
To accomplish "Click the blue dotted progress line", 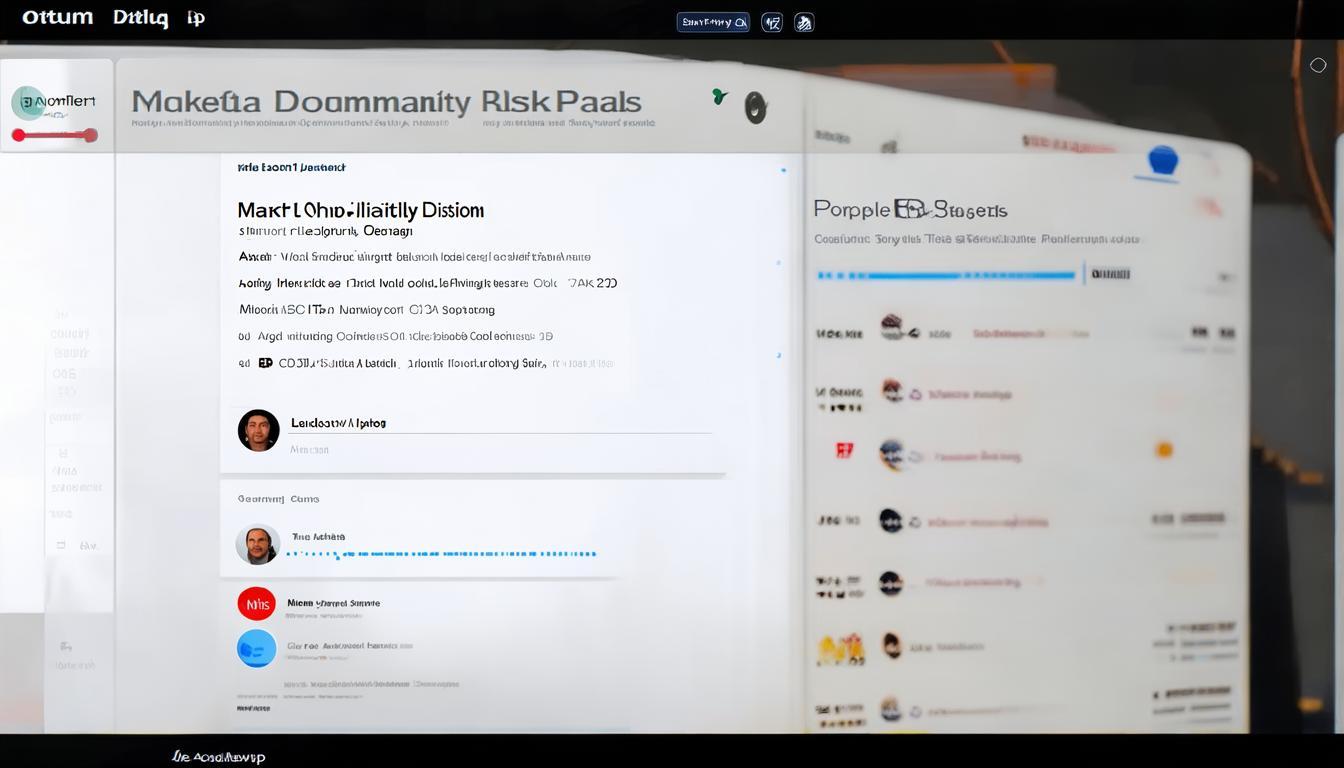I will point(441,553).
